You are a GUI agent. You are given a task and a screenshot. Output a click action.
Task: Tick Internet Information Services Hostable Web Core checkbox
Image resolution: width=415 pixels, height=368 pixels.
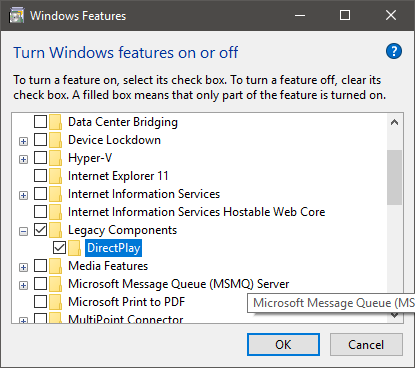[x=40, y=212]
